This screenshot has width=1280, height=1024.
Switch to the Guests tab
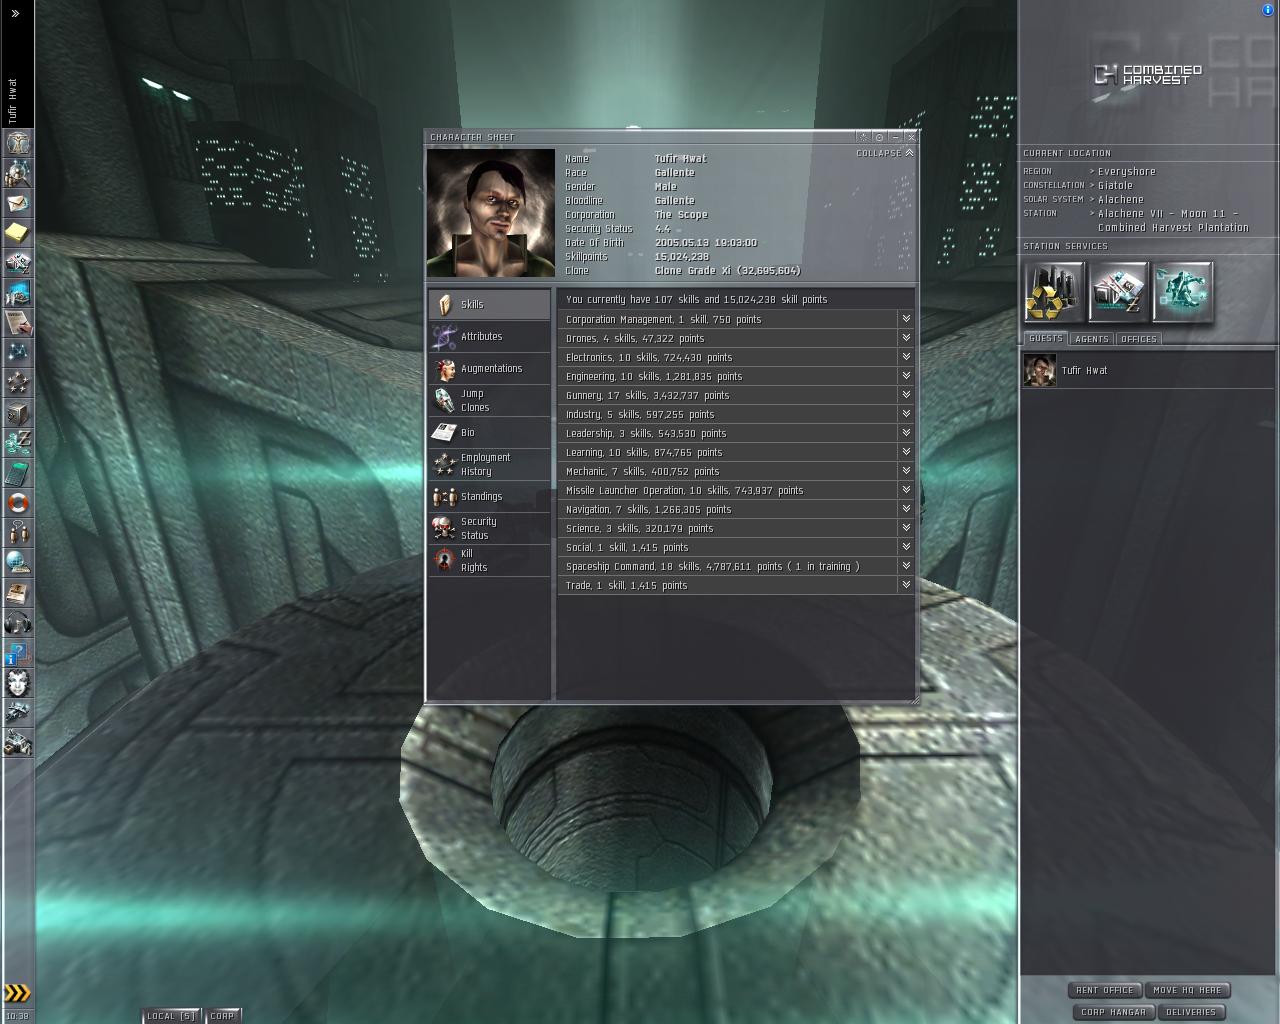[x=1046, y=339]
